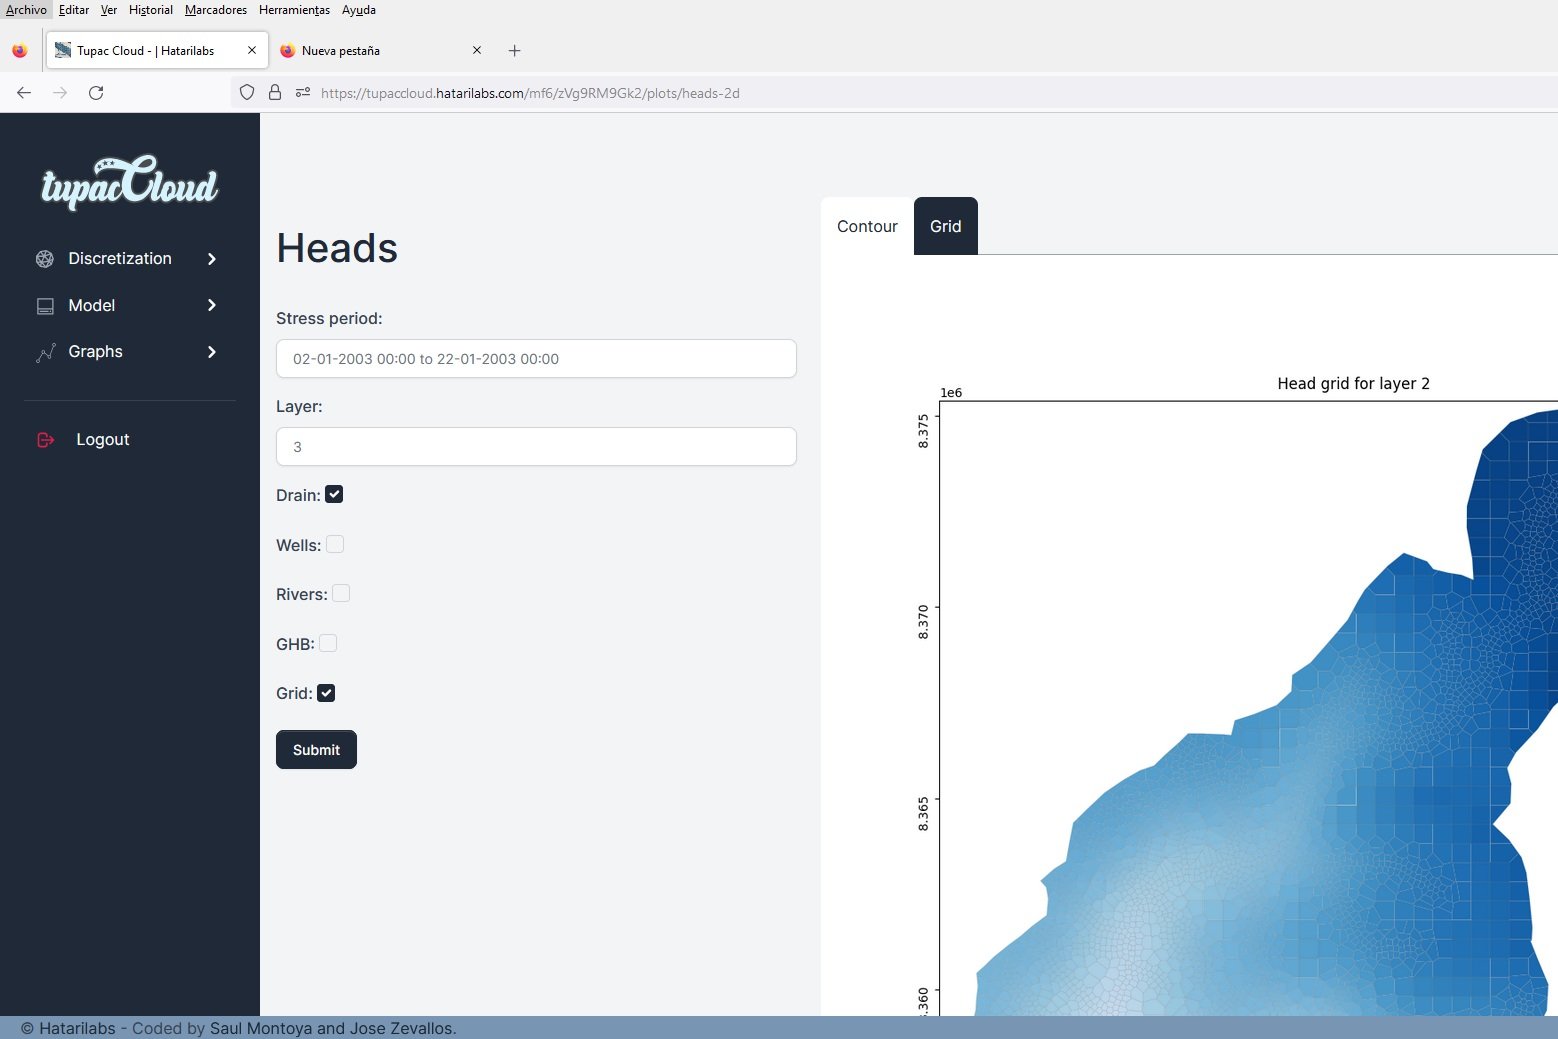
Task: Enable the Wells checkbox
Action: [335, 544]
